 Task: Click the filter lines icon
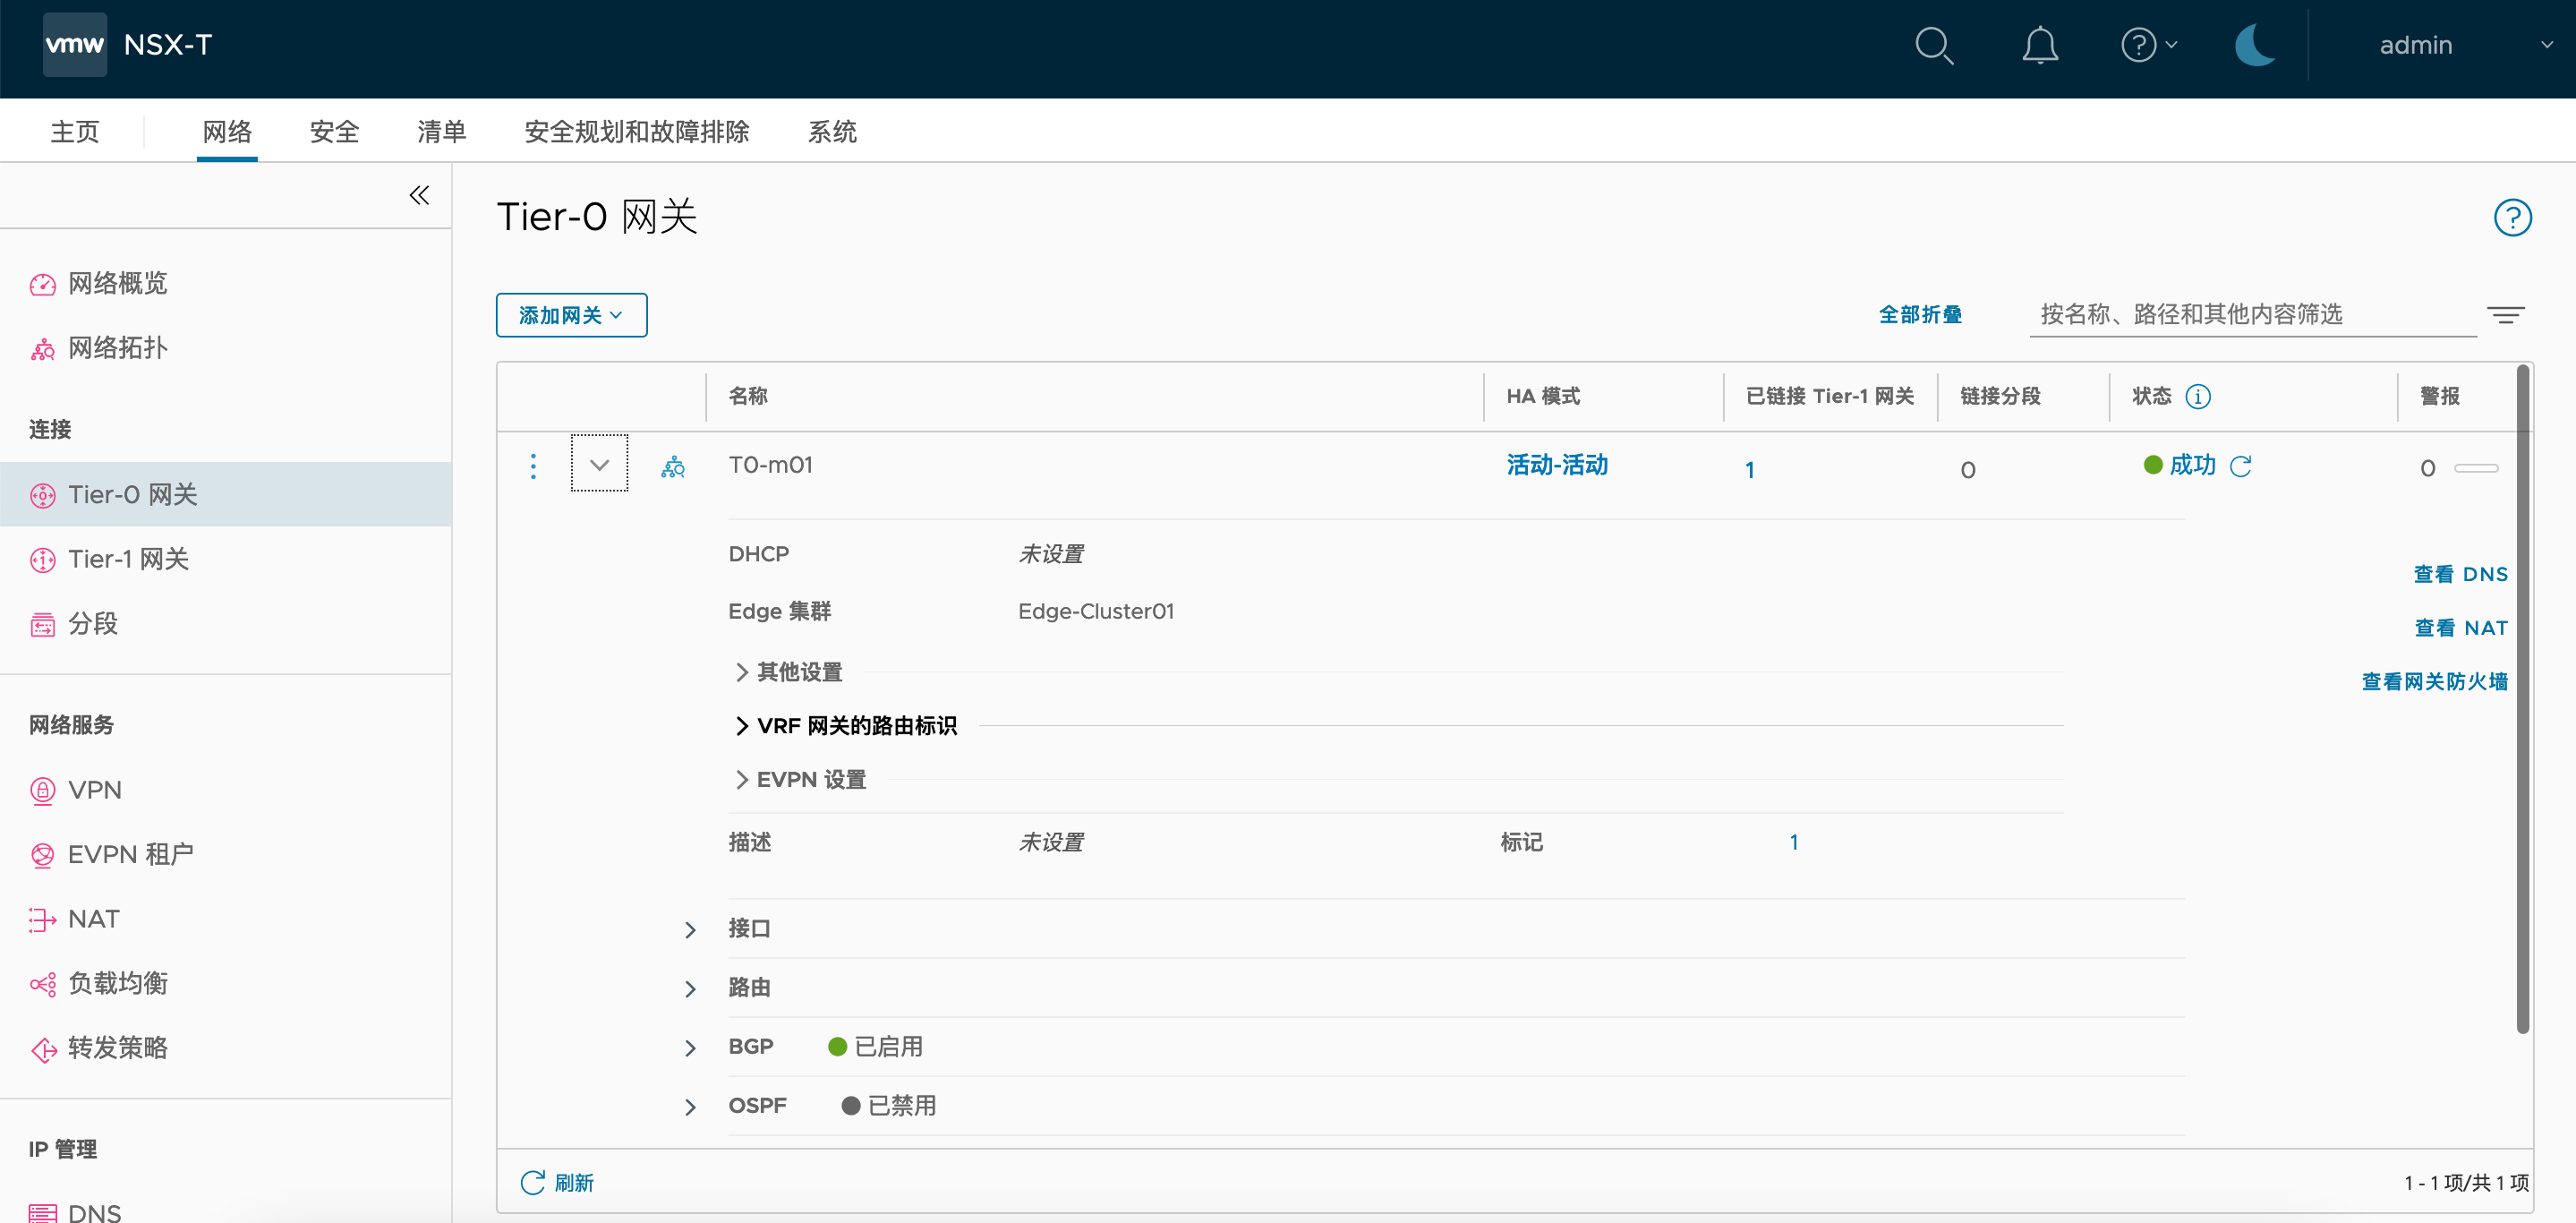click(x=2505, y=315)
